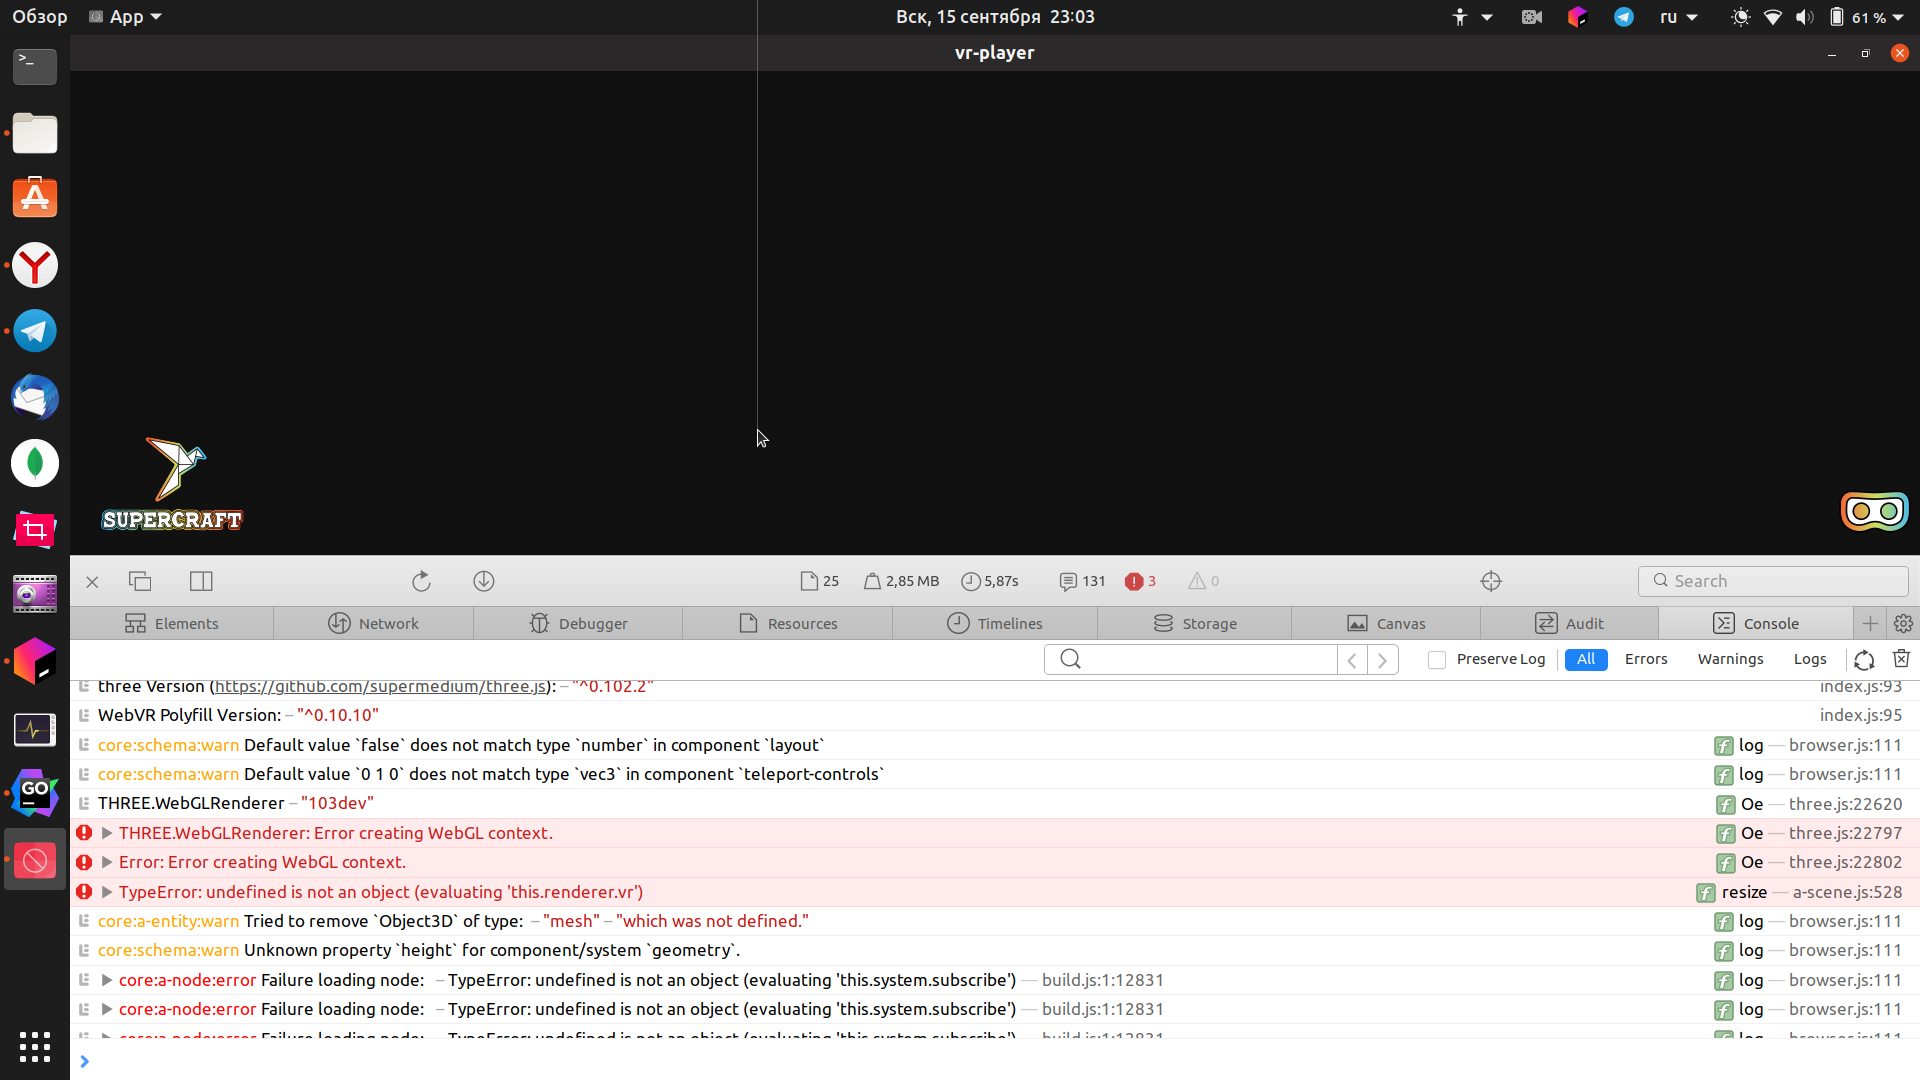Screen dimensions: 1920x1080
Task: Clear console messages with the trash icon
Action: point(1901,659)
